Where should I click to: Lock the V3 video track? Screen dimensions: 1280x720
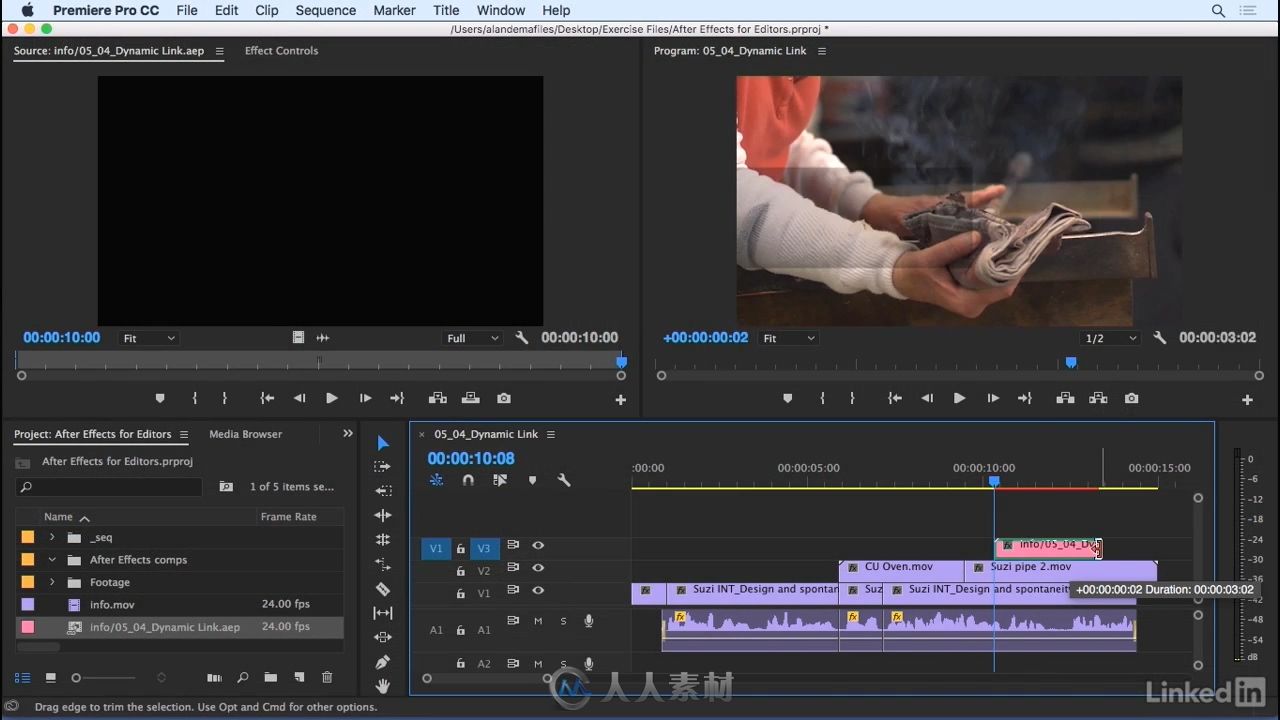(460, 548)
